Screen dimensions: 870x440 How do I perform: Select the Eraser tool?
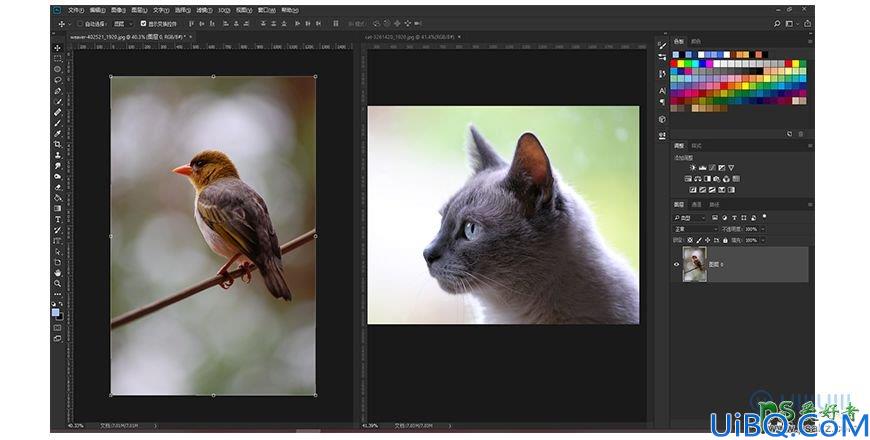click(x=58, y=188)
